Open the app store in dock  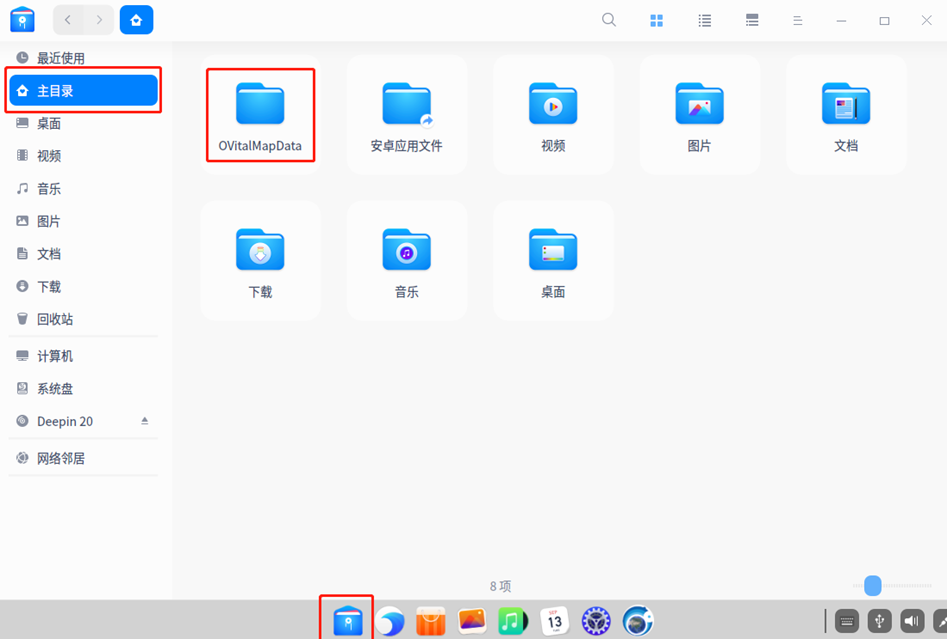click(x=430, y=621)
